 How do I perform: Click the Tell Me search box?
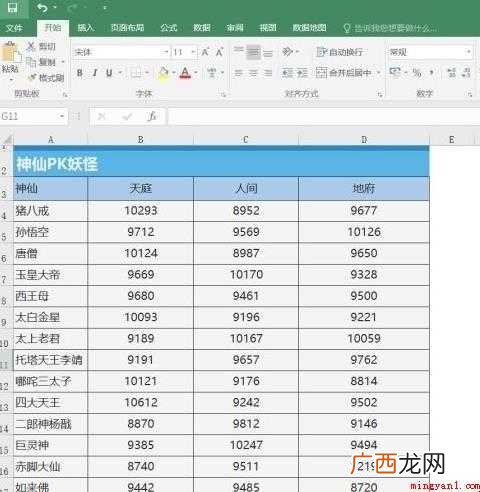(390, 28)
